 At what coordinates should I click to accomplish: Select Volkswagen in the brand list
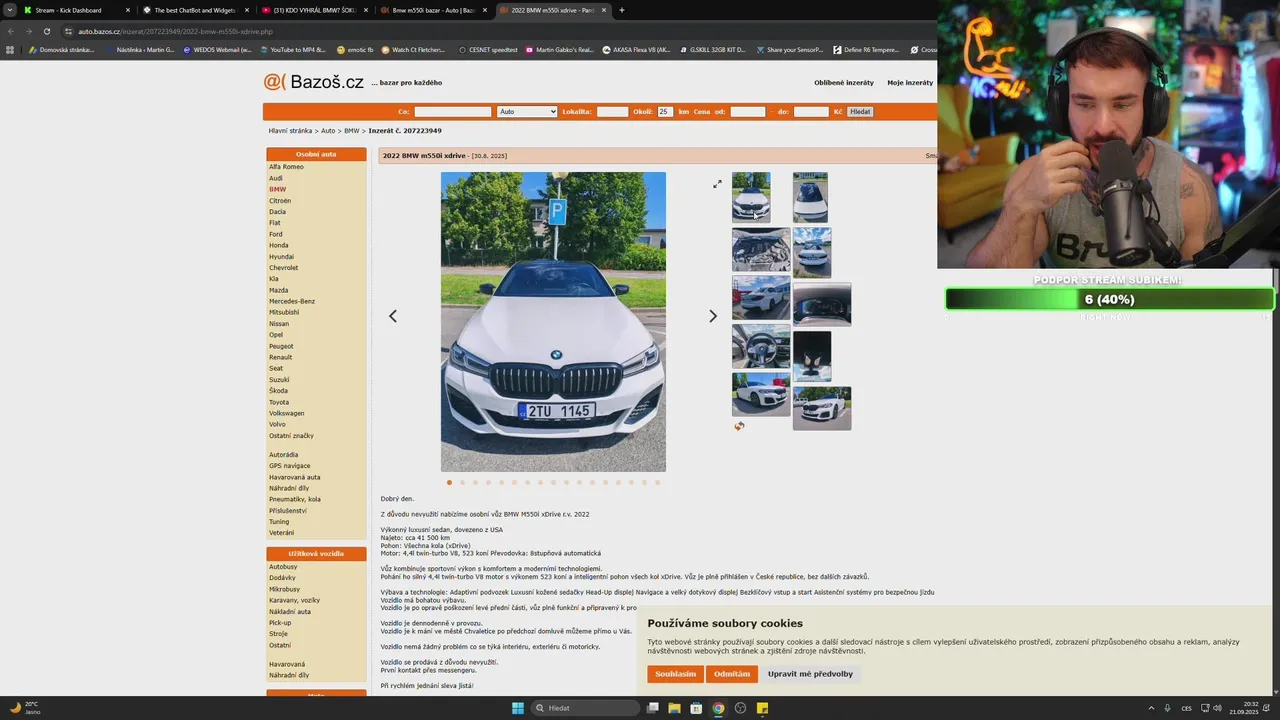click(286, 413)
